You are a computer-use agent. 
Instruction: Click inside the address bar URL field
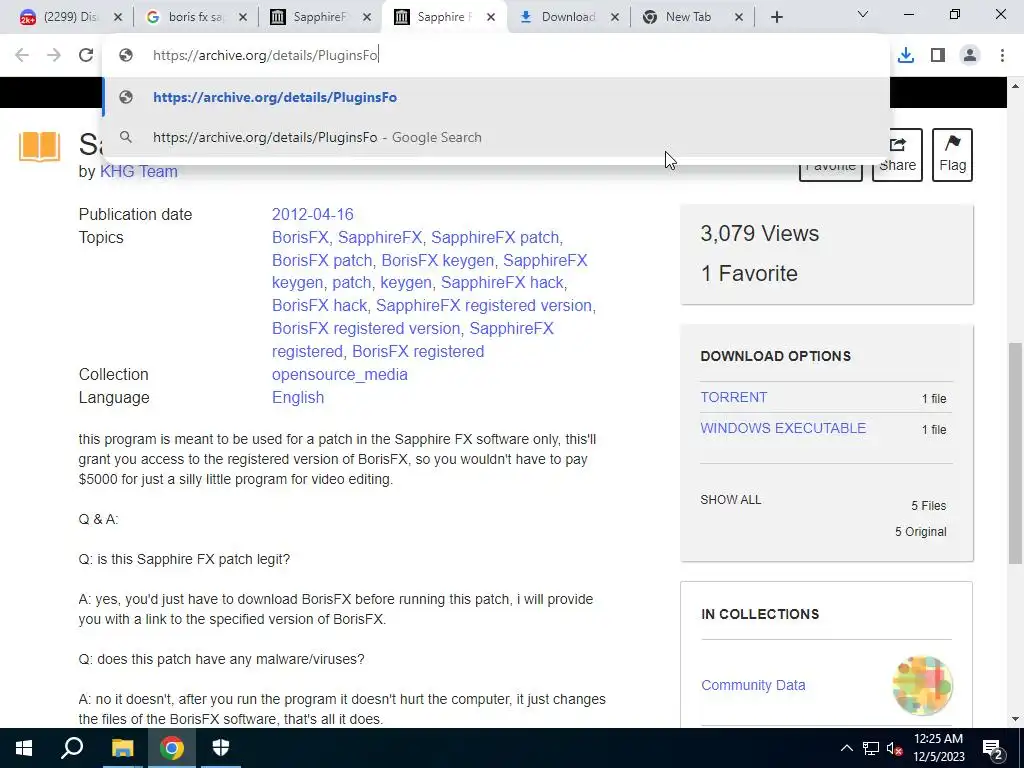point(496,56)
